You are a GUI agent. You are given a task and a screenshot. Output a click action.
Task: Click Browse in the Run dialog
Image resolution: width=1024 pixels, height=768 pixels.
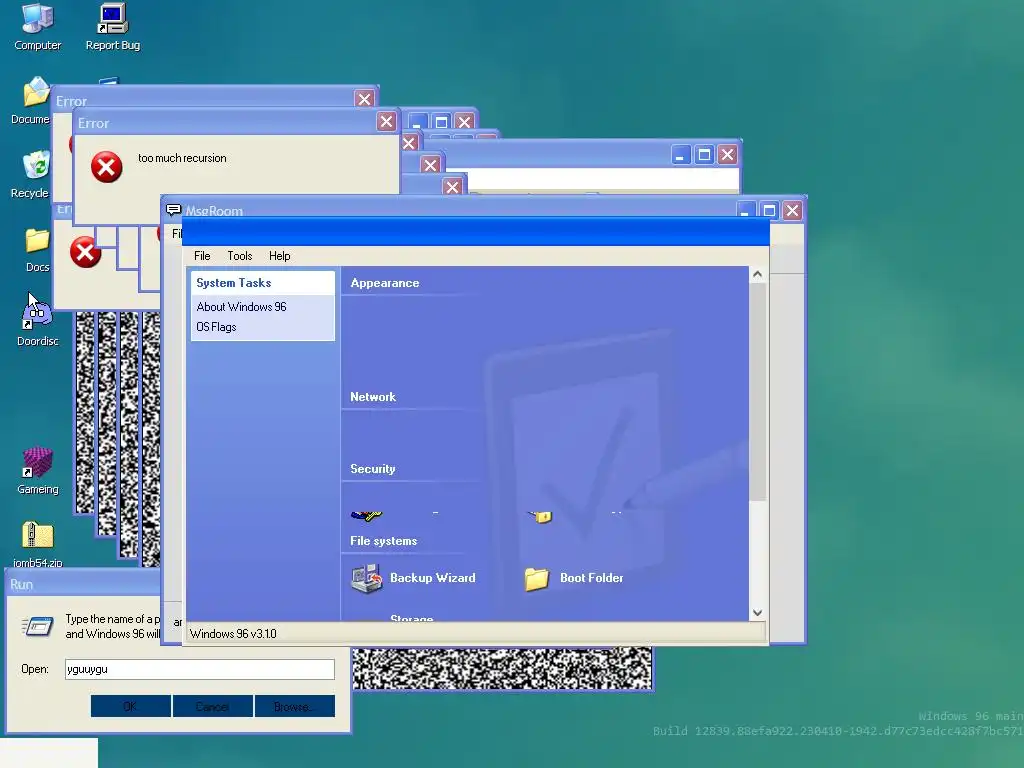coord(295,706)
